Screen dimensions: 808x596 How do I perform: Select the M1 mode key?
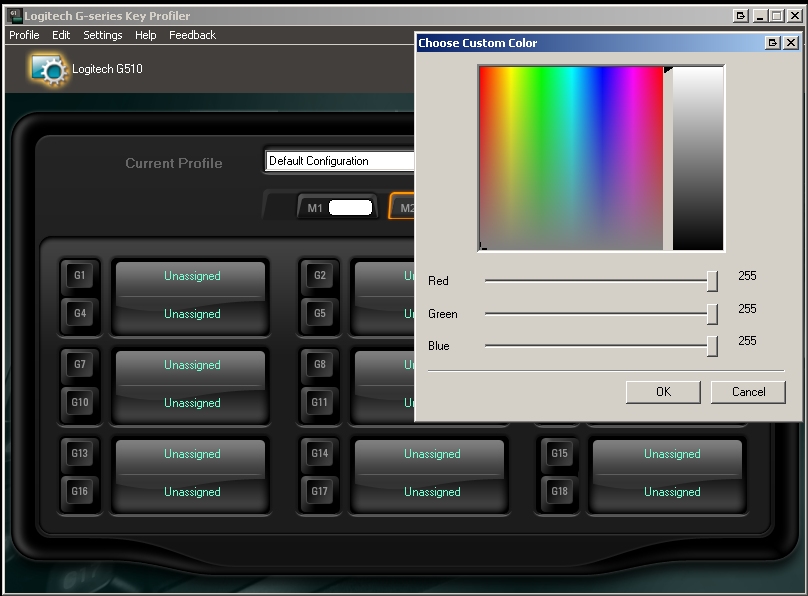coord(315,208)
